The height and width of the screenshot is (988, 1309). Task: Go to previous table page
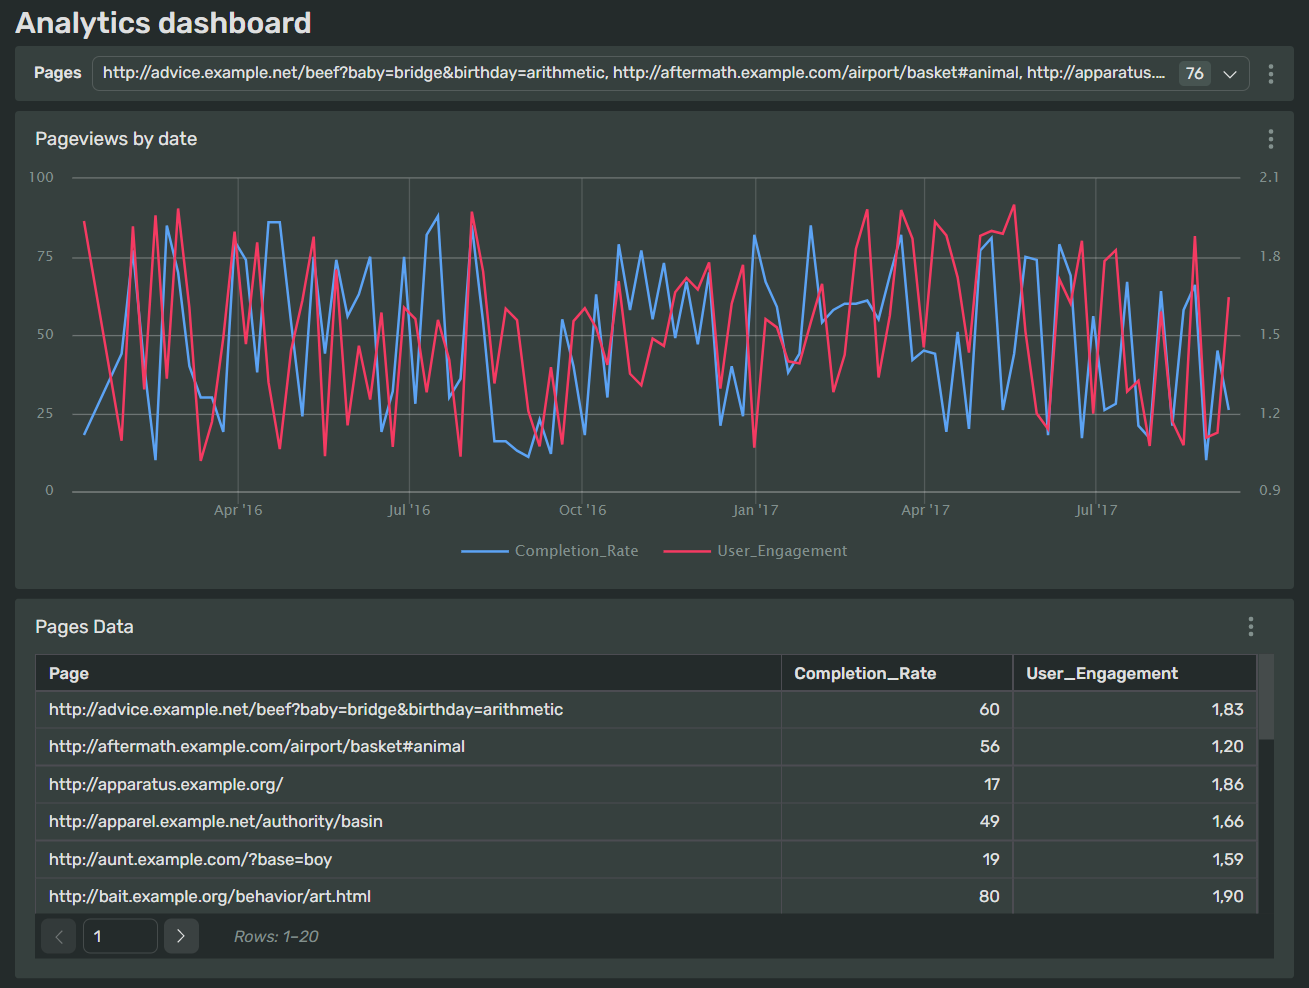tap(59, 936)
